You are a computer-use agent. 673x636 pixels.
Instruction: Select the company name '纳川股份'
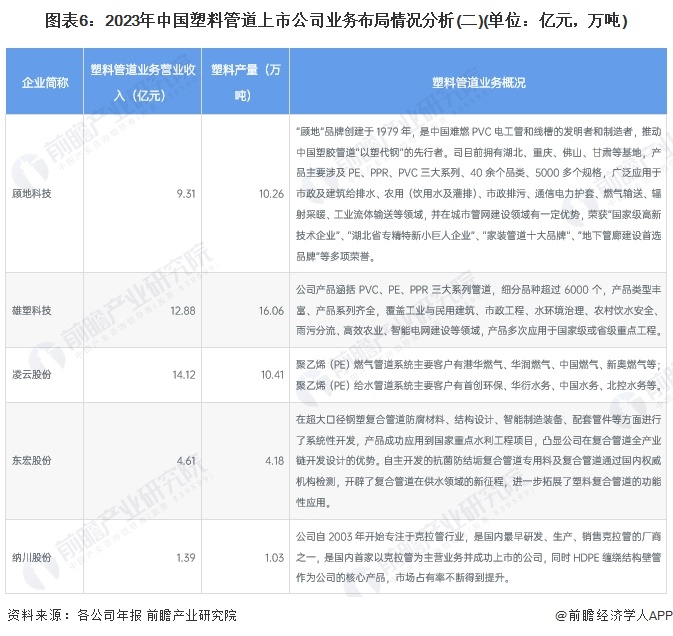click(x=32, y=557)
